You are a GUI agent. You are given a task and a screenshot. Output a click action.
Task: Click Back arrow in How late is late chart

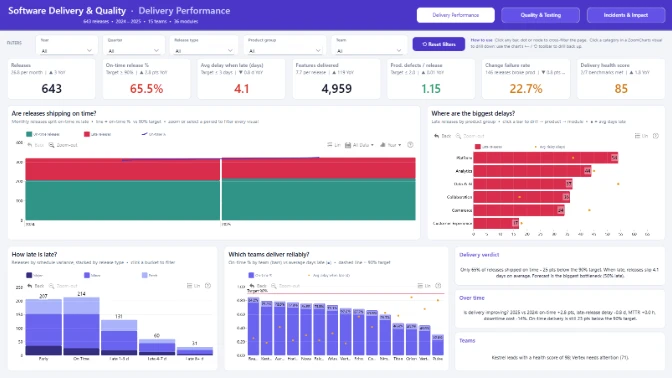coord(36,286)
